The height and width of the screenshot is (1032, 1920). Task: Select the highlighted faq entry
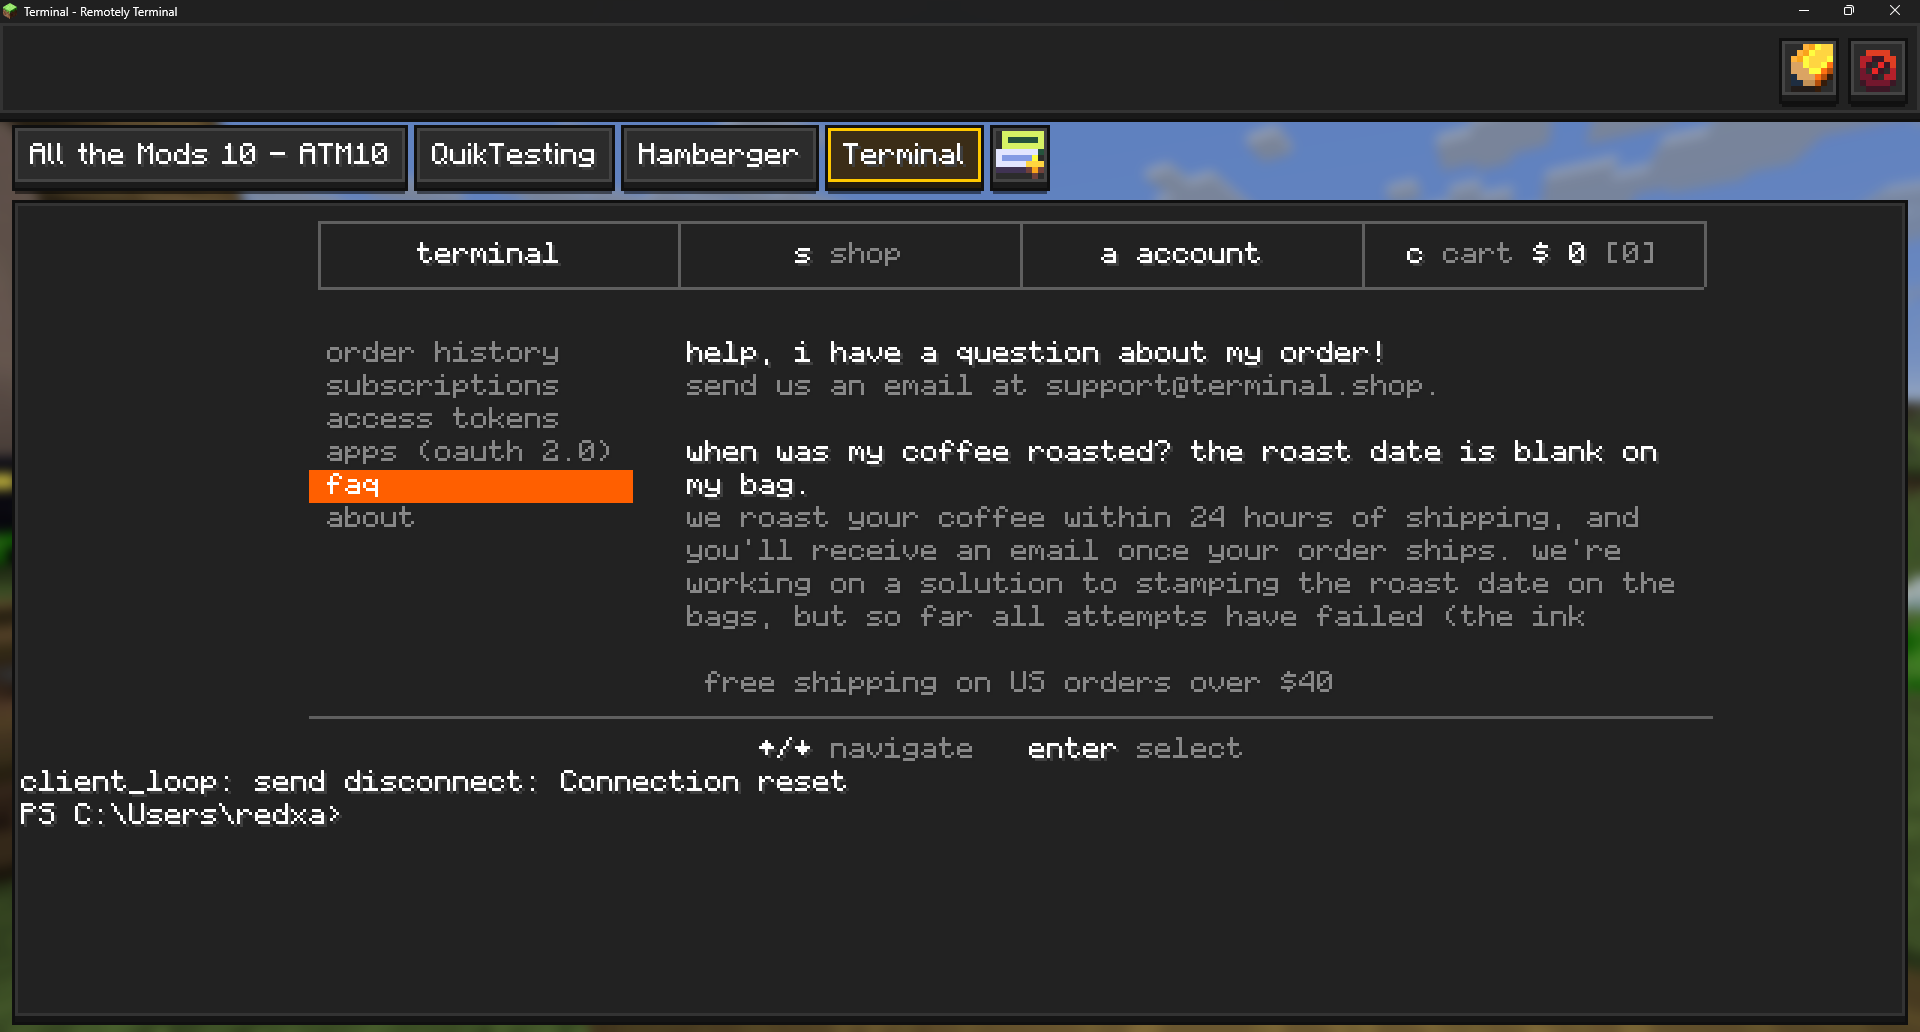[471, 486]
